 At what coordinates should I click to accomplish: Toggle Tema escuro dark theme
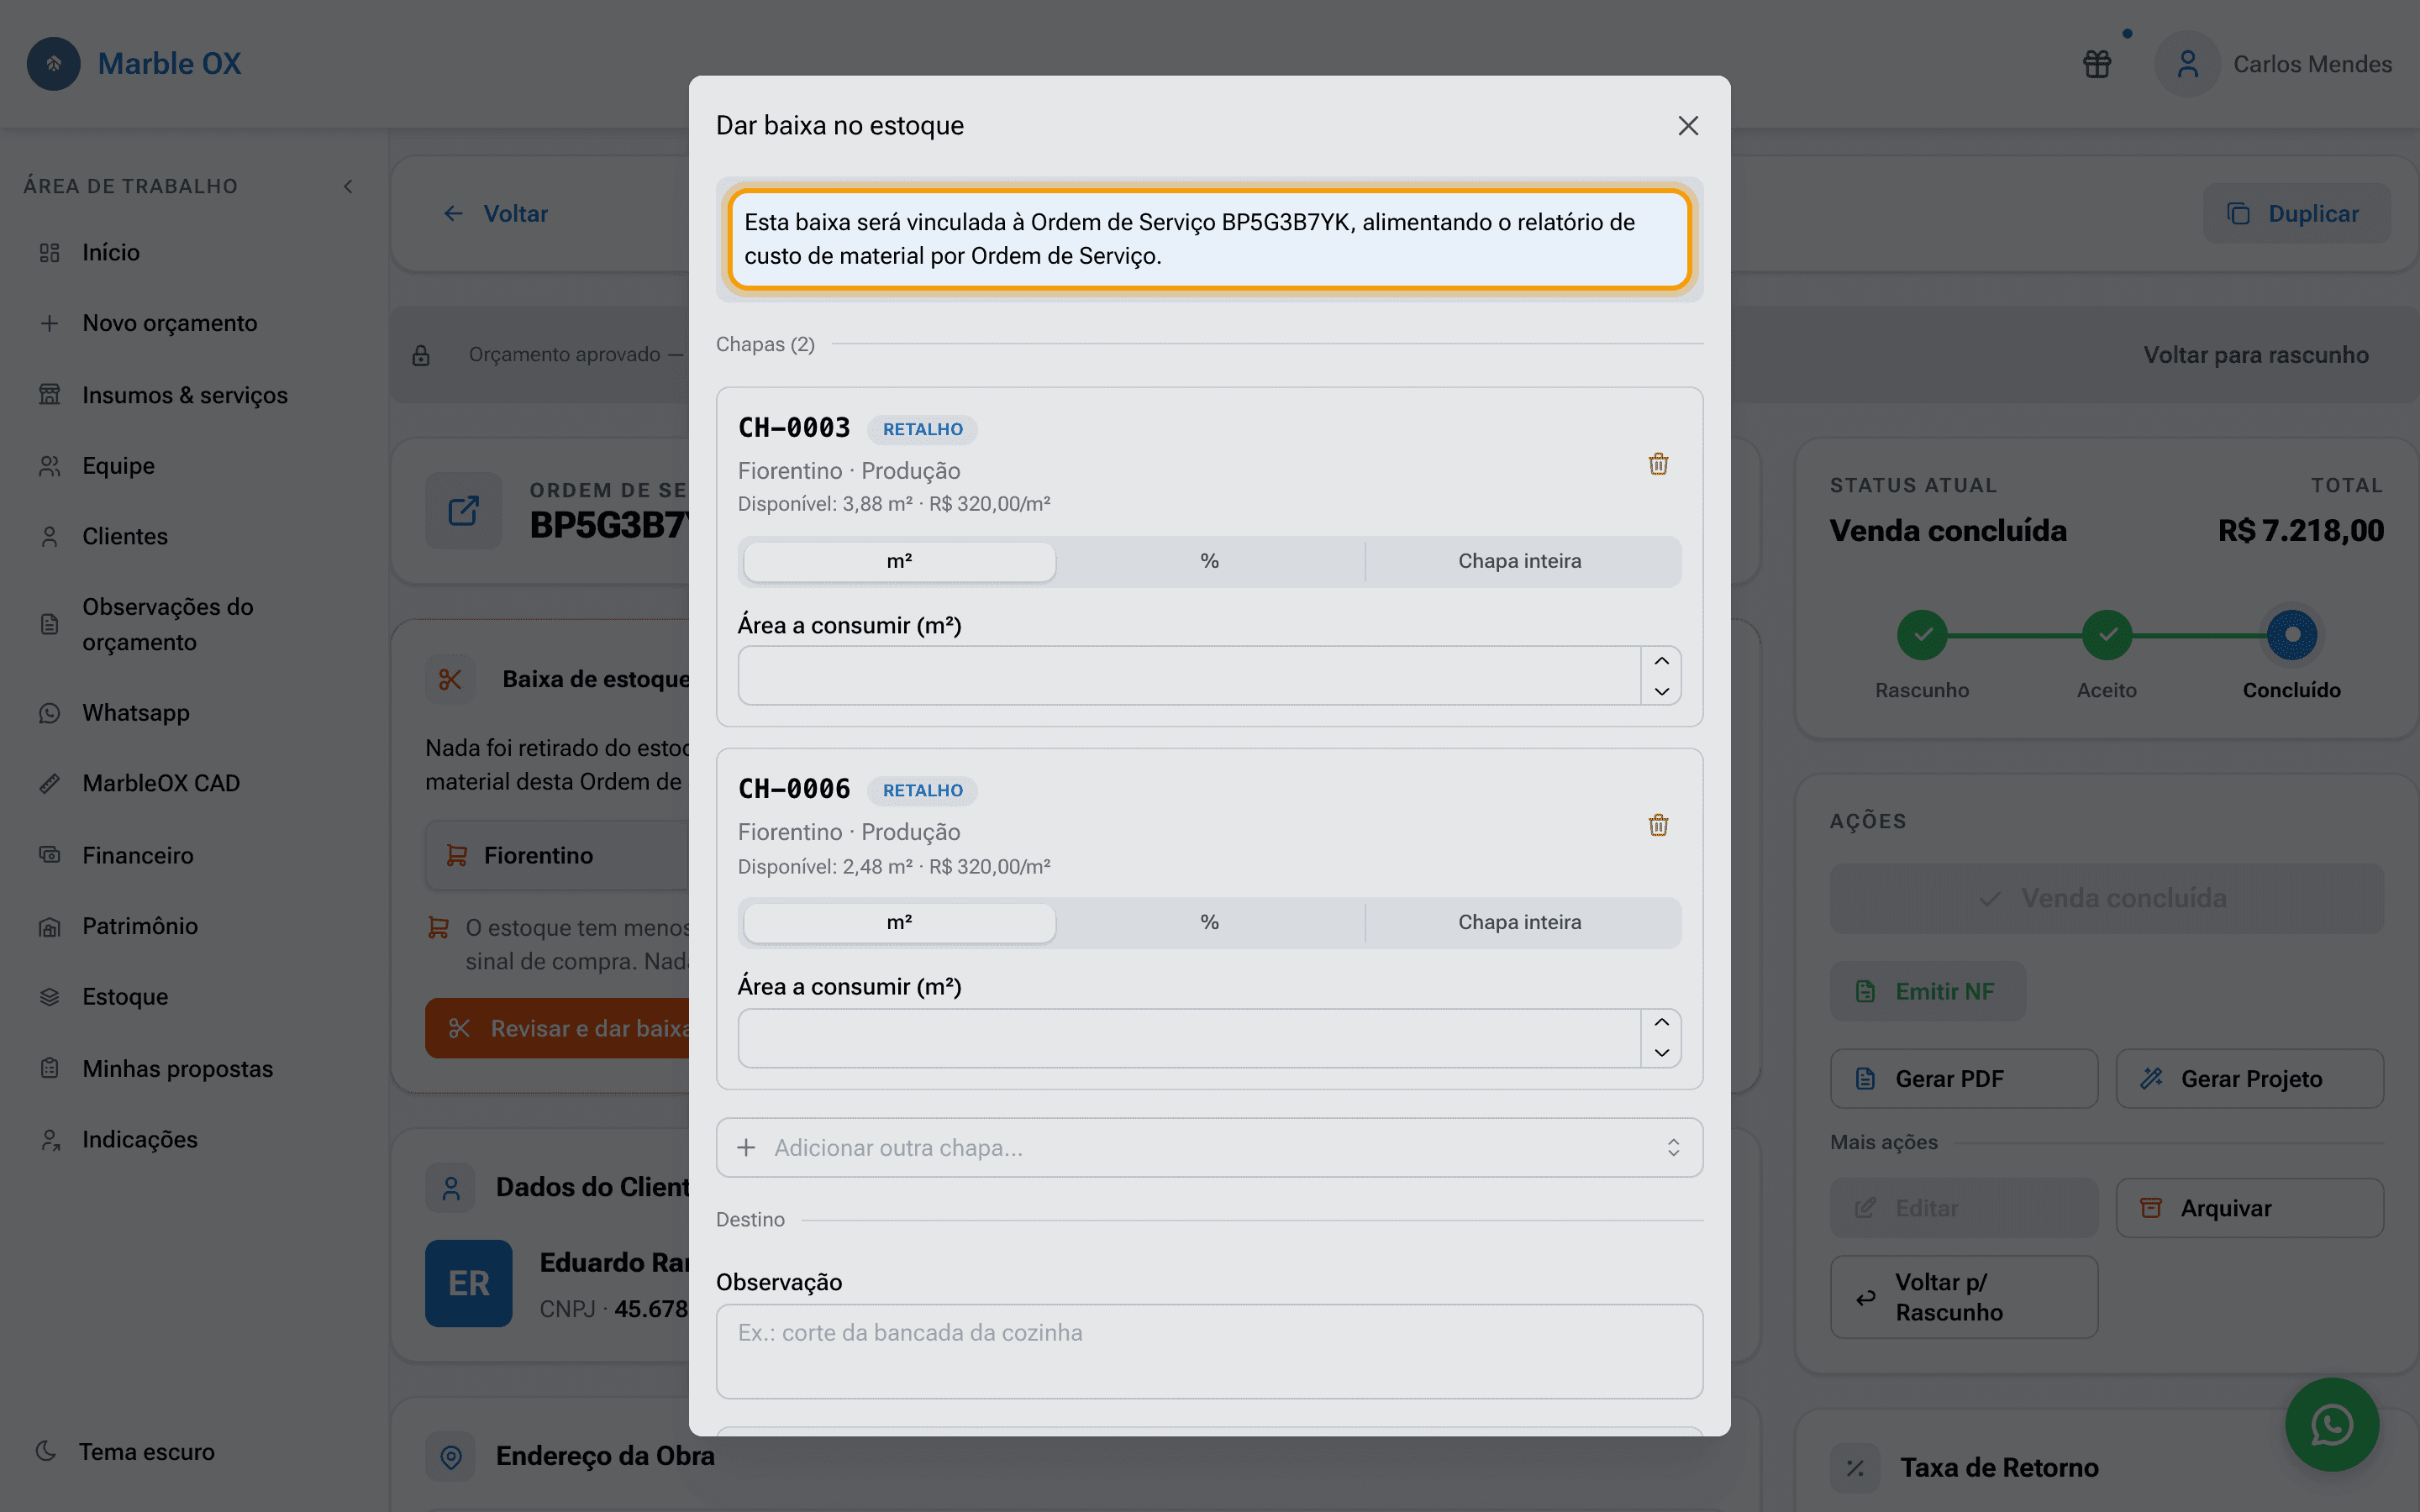click(x=126, y=1452)
